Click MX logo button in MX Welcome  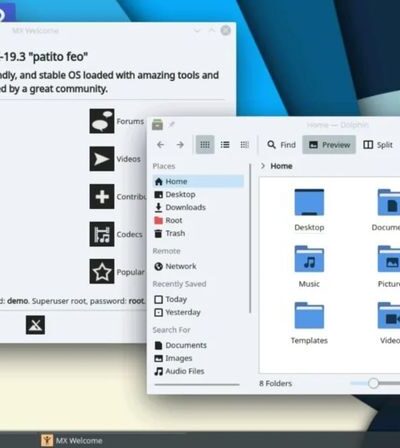[x=35, y=325]
